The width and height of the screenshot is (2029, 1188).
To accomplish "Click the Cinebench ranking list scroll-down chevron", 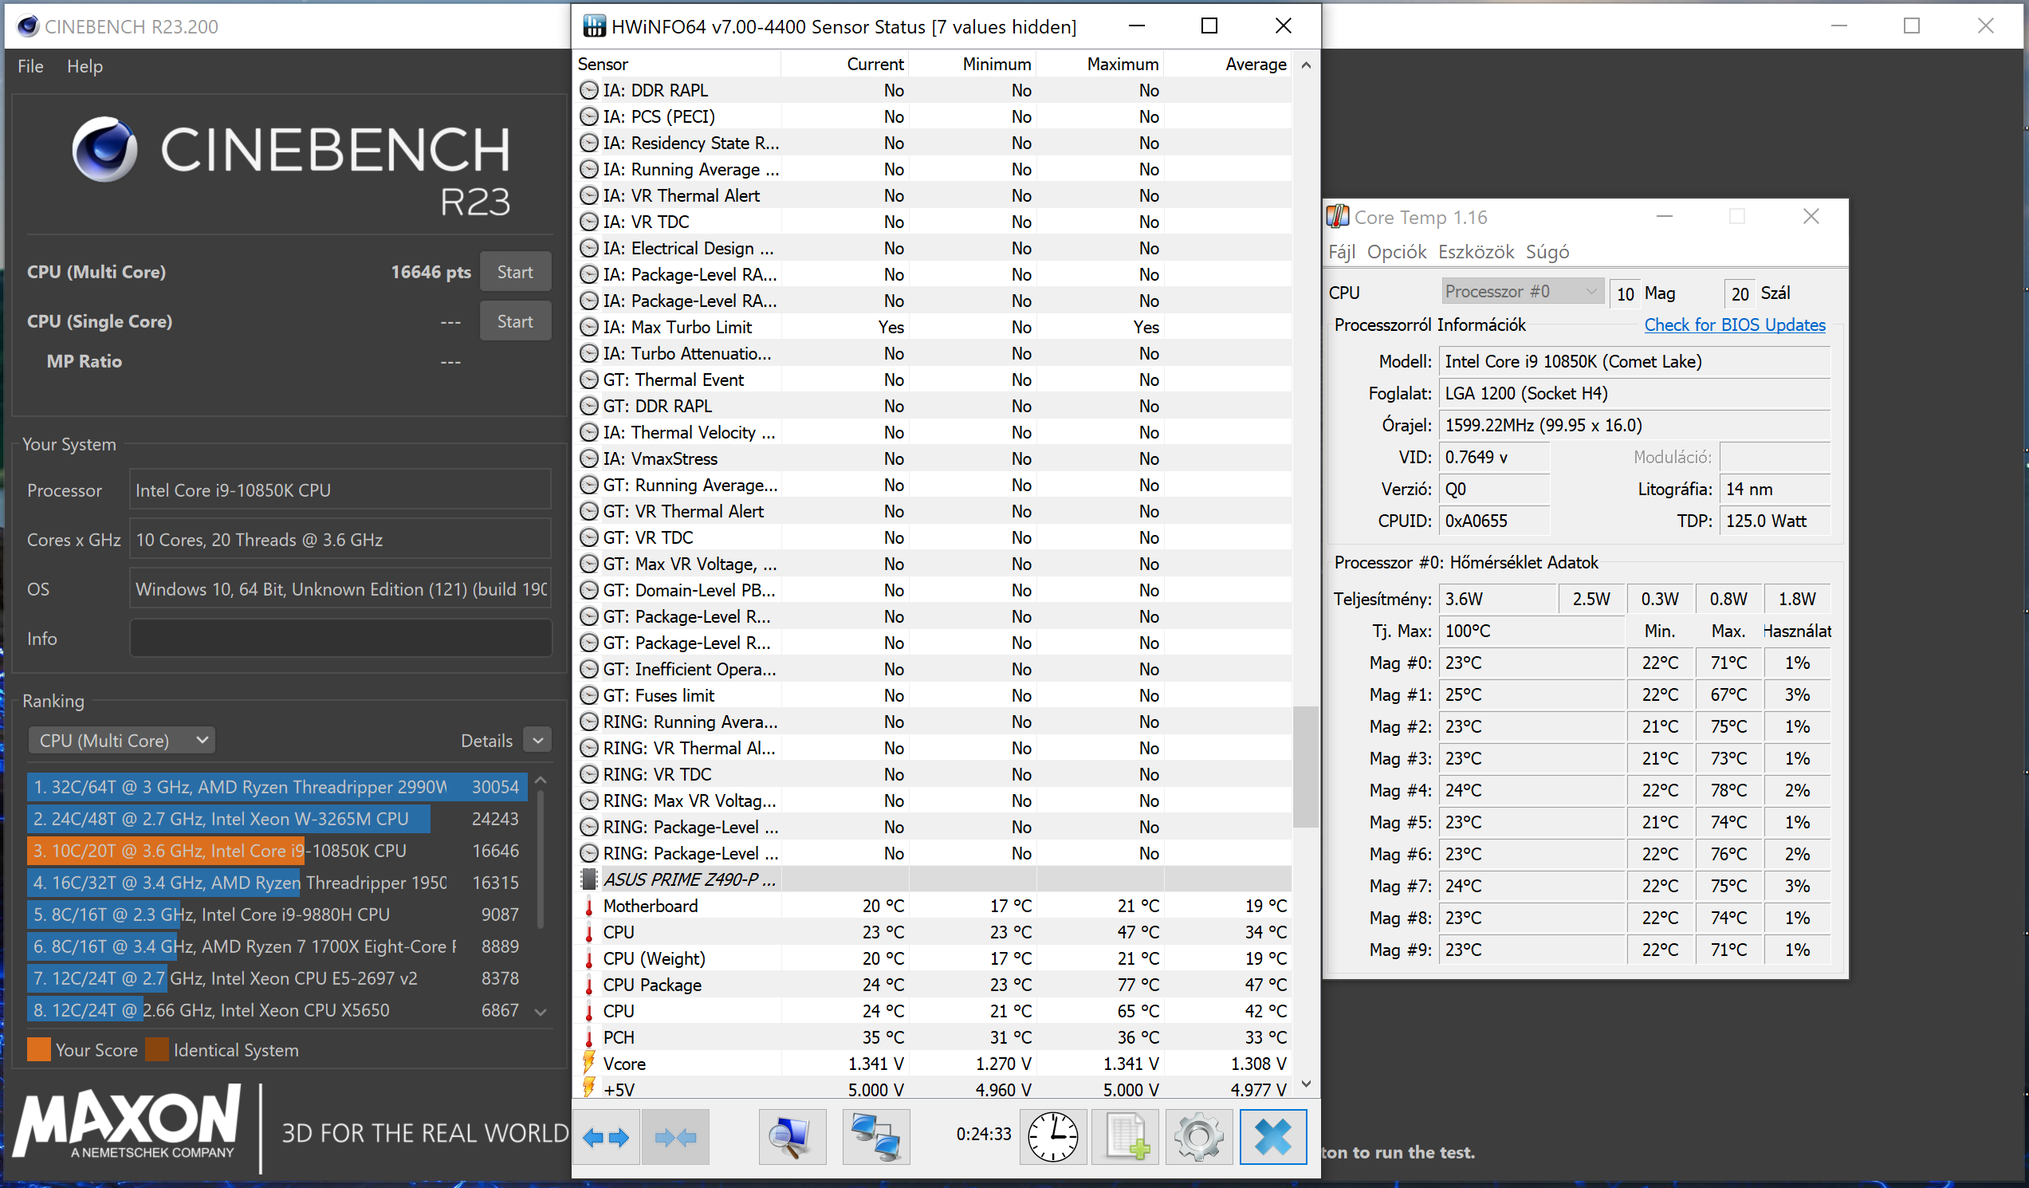I will (541, 1012).
